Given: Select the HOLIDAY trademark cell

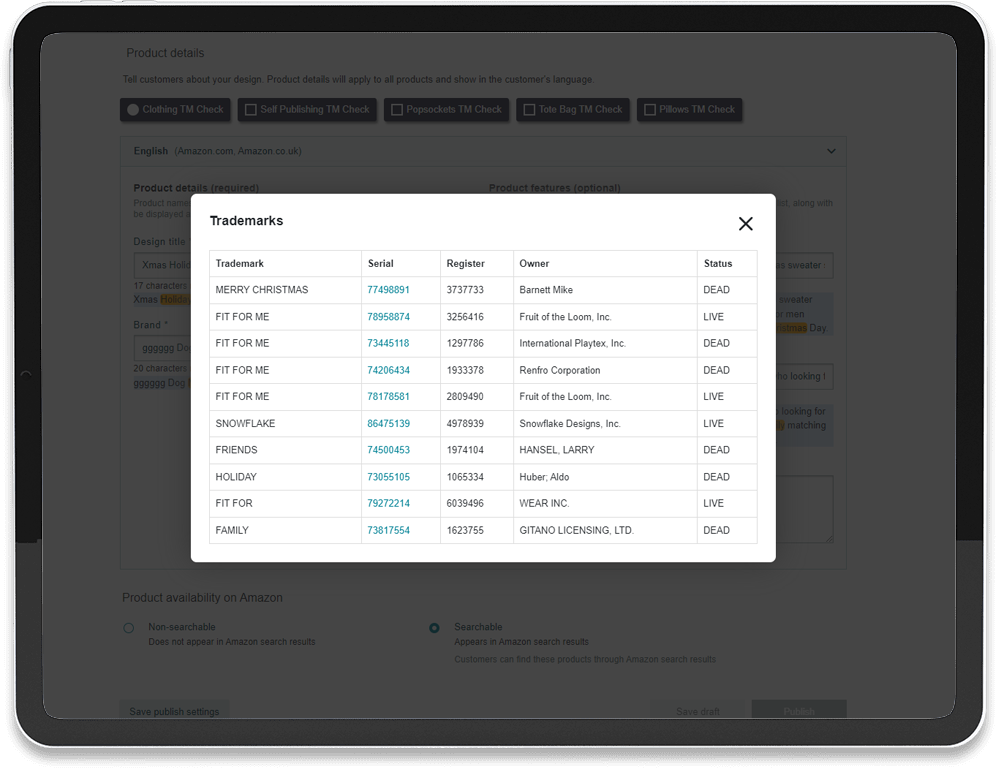Looking at the screenshot, I should [286, 476].
